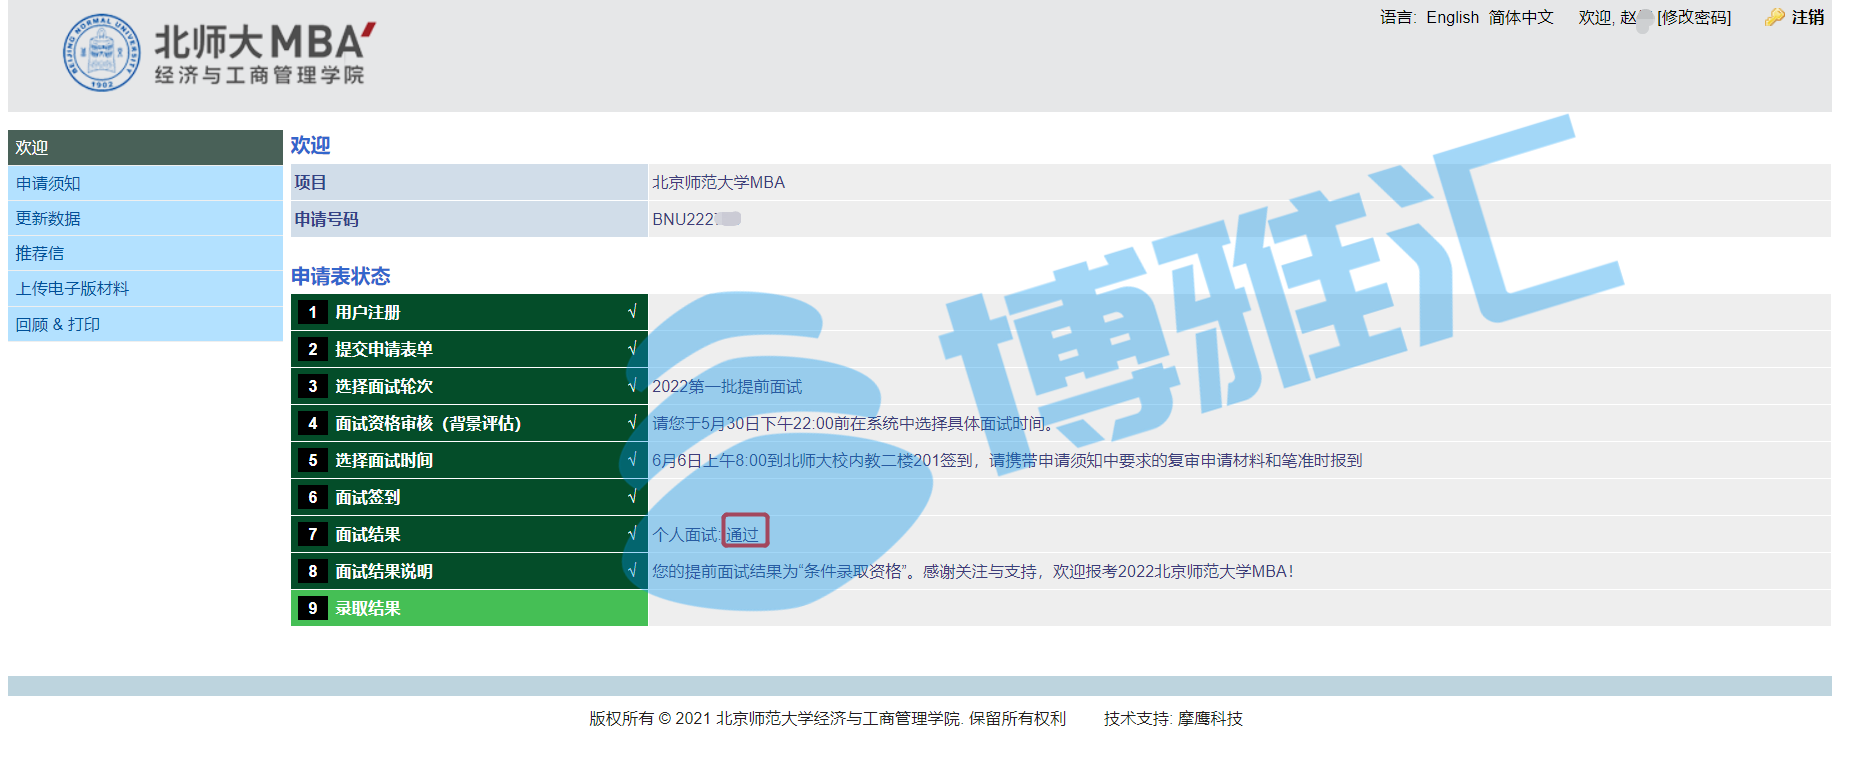Open 申请须知 sidebar item
Screen dimensions: 1852x778
(x=145, y=183)
